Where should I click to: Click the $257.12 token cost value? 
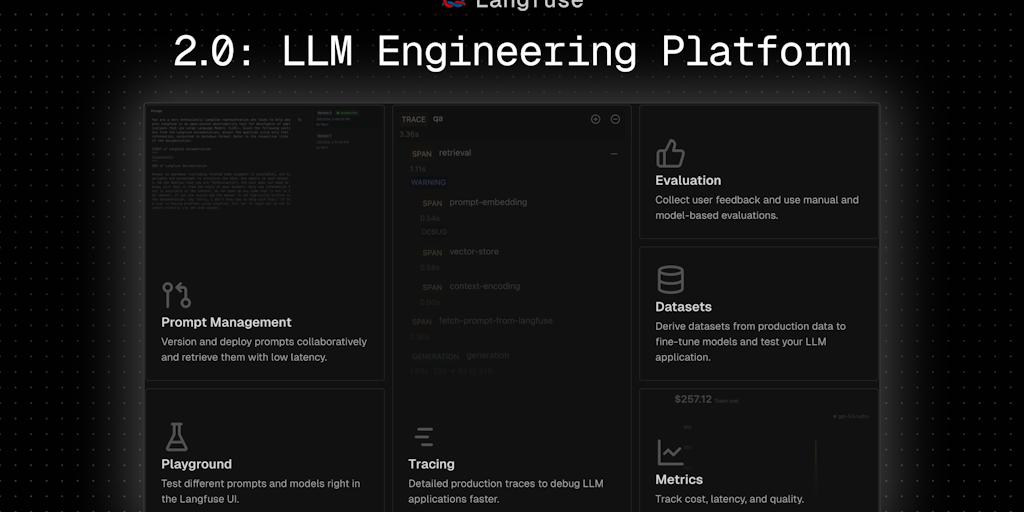point(693,399)
